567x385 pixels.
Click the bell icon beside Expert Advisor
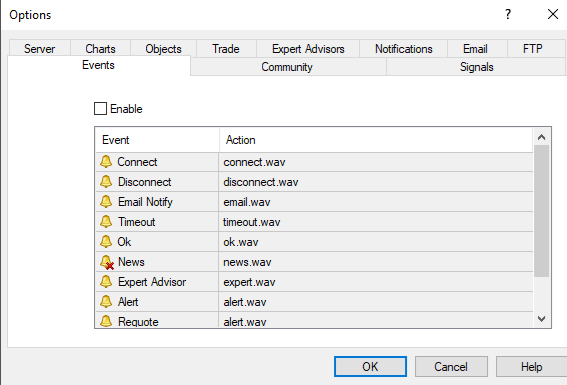tap(106, 282)
